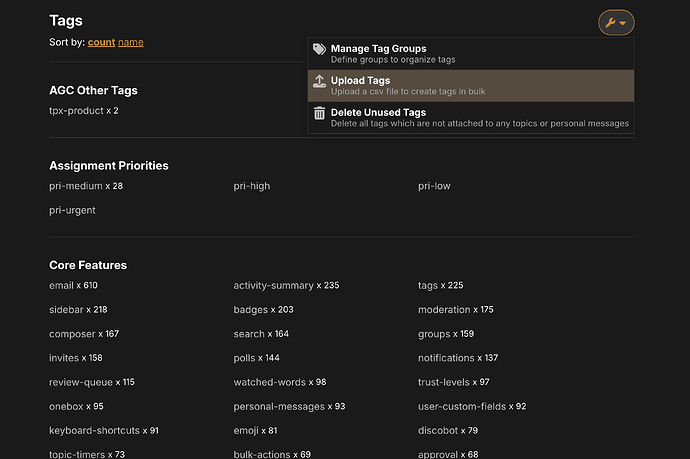Open the polls tag
The image size is (690, 459).
(x=244, y=358)
